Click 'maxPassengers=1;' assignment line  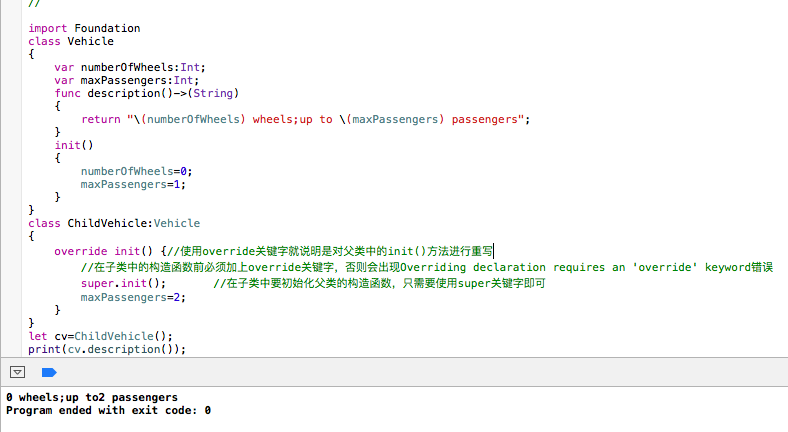click(133, 184)
